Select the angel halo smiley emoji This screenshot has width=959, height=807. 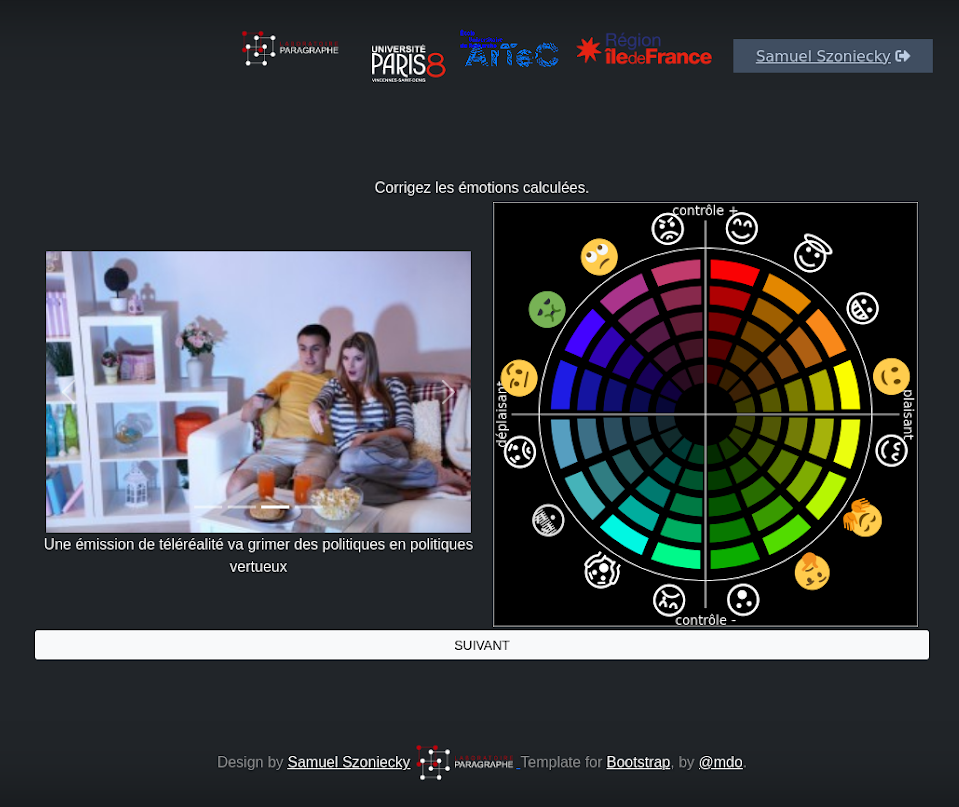[x=813, y=253]
